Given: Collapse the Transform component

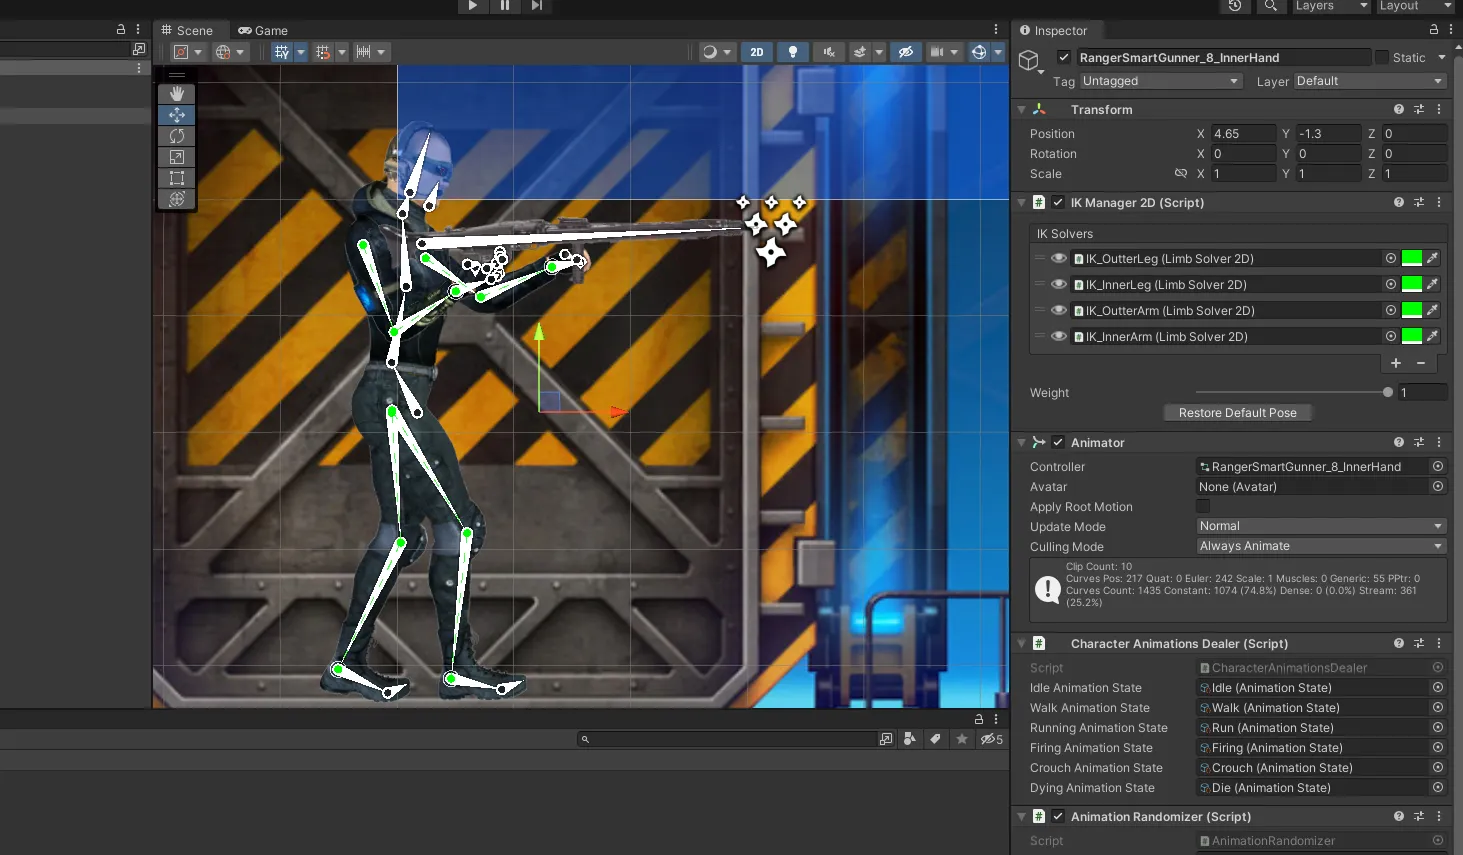Looking at the screenshot, I should (1021, 110).
